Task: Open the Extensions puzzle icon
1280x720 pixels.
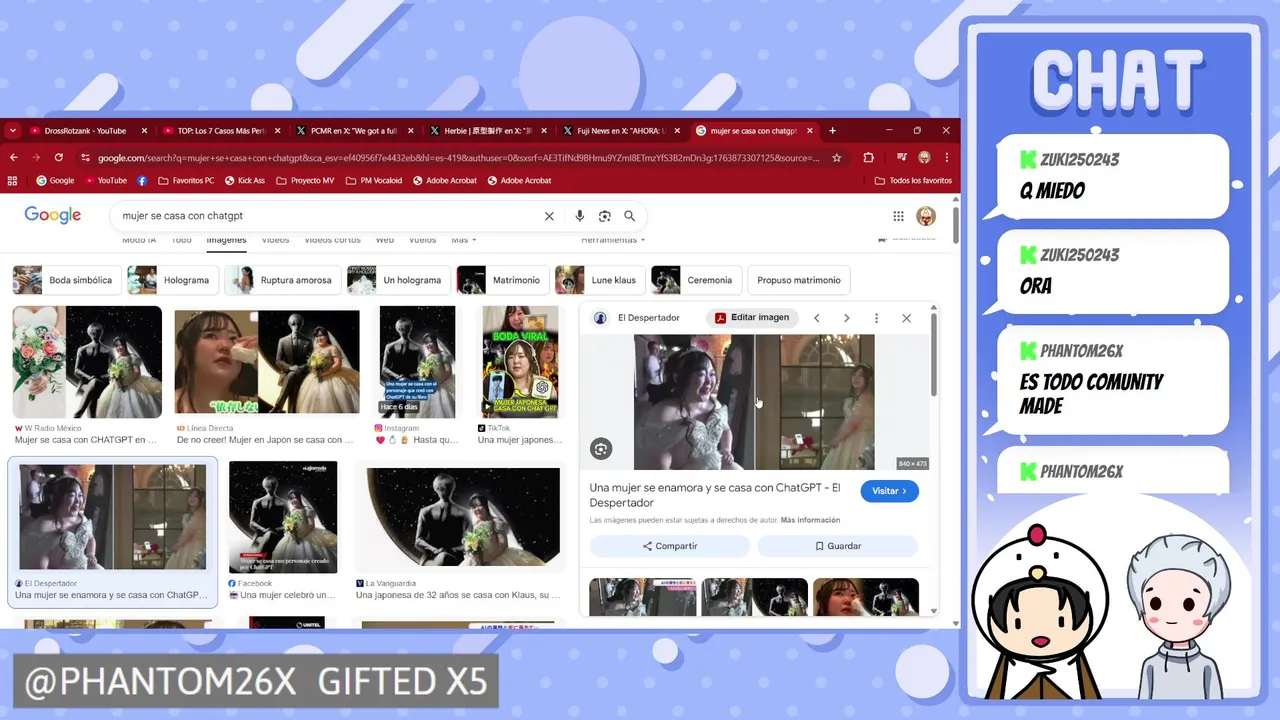Action: tap(868, 157)
